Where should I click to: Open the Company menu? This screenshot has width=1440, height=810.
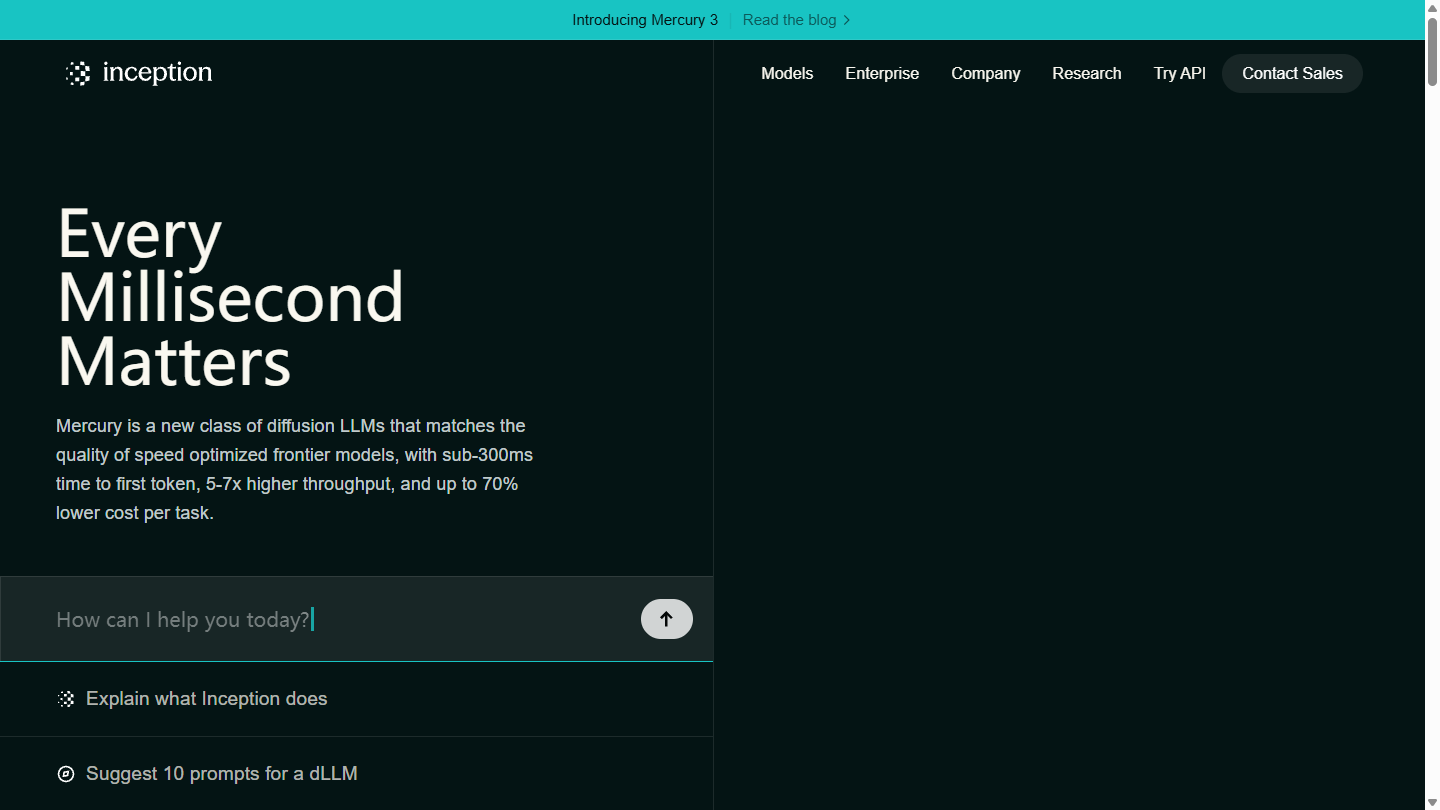point(986,73)
